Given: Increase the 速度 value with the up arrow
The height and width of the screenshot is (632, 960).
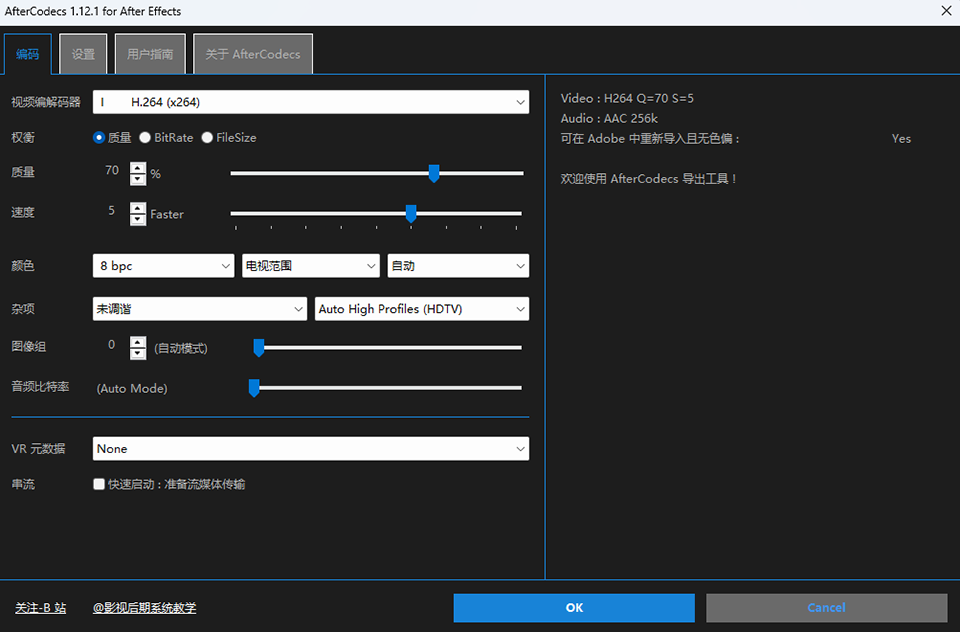Looking at the screenshot, I should point(138,208).
